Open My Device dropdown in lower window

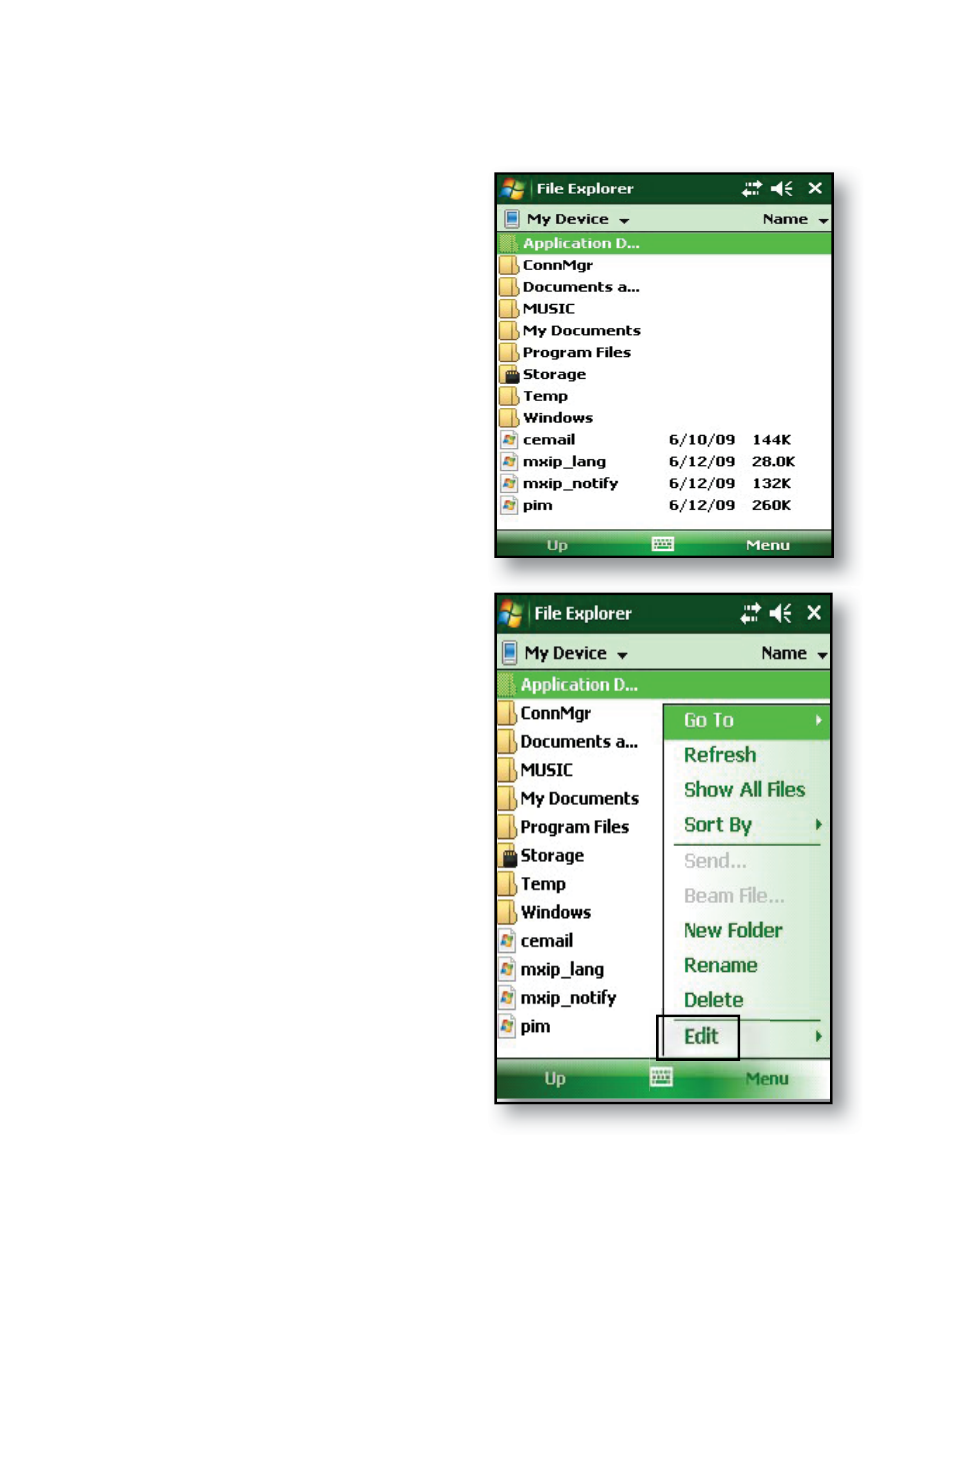[x=576, y=653]
